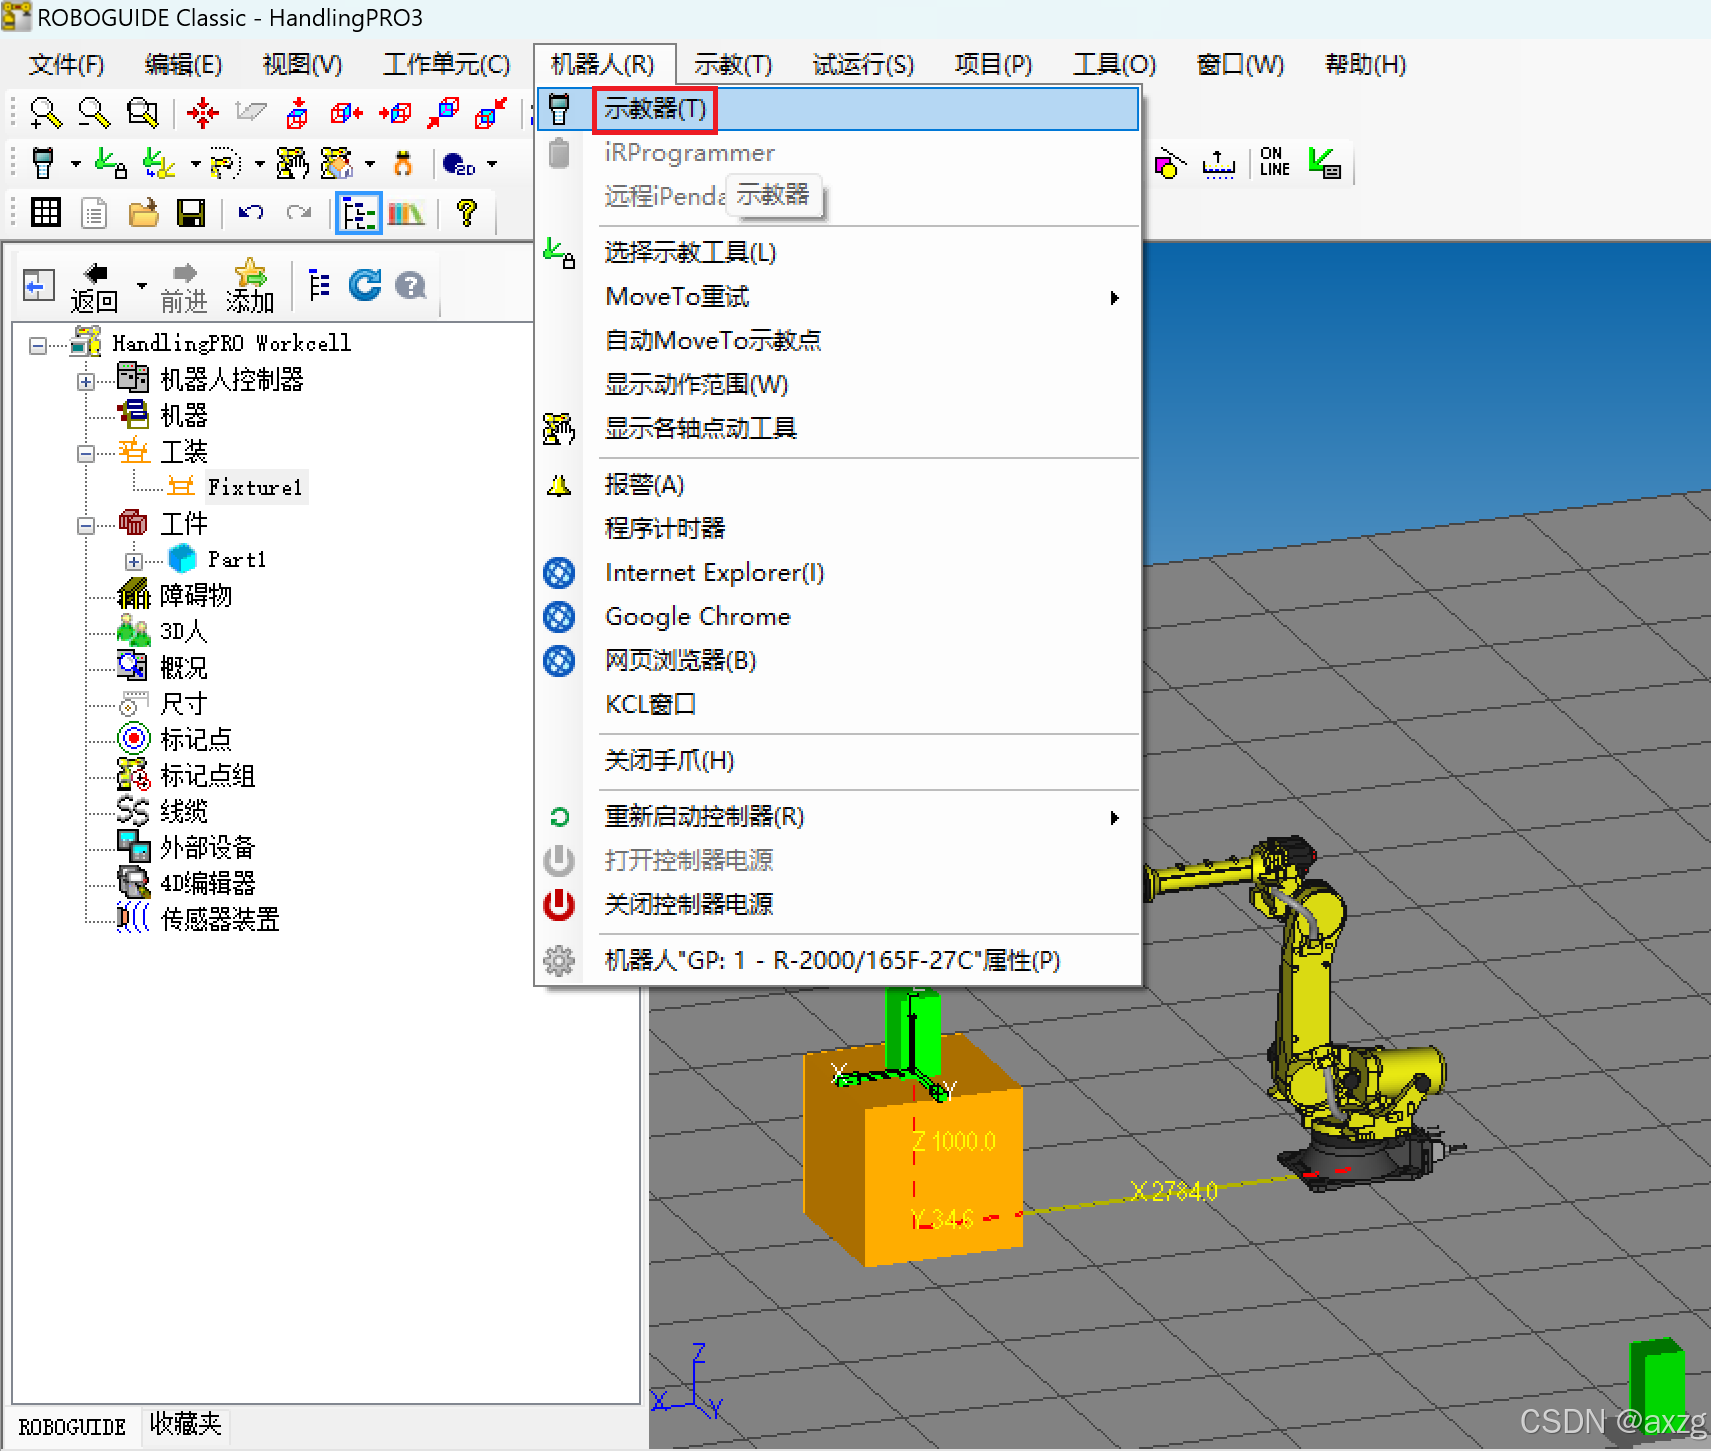1711x1452 pixels.
Task: Open the 工具(O) menu
Action: tap(1115, 64)
